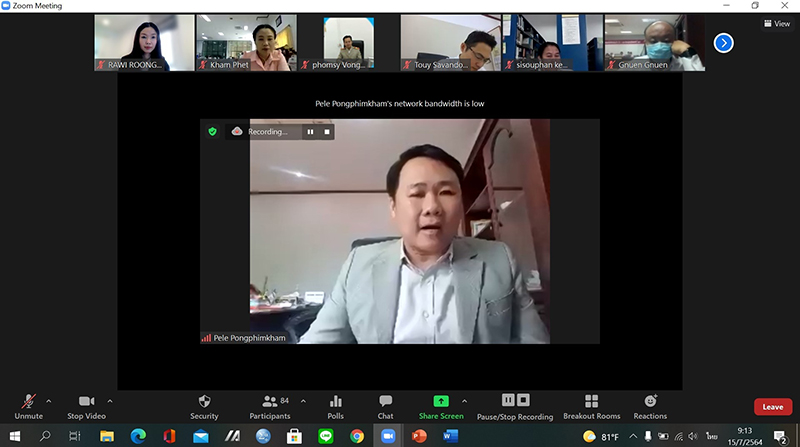The width and height of the screenshot is (800, 447).
Task: Open Word from the taskbar
Action: 451,436
